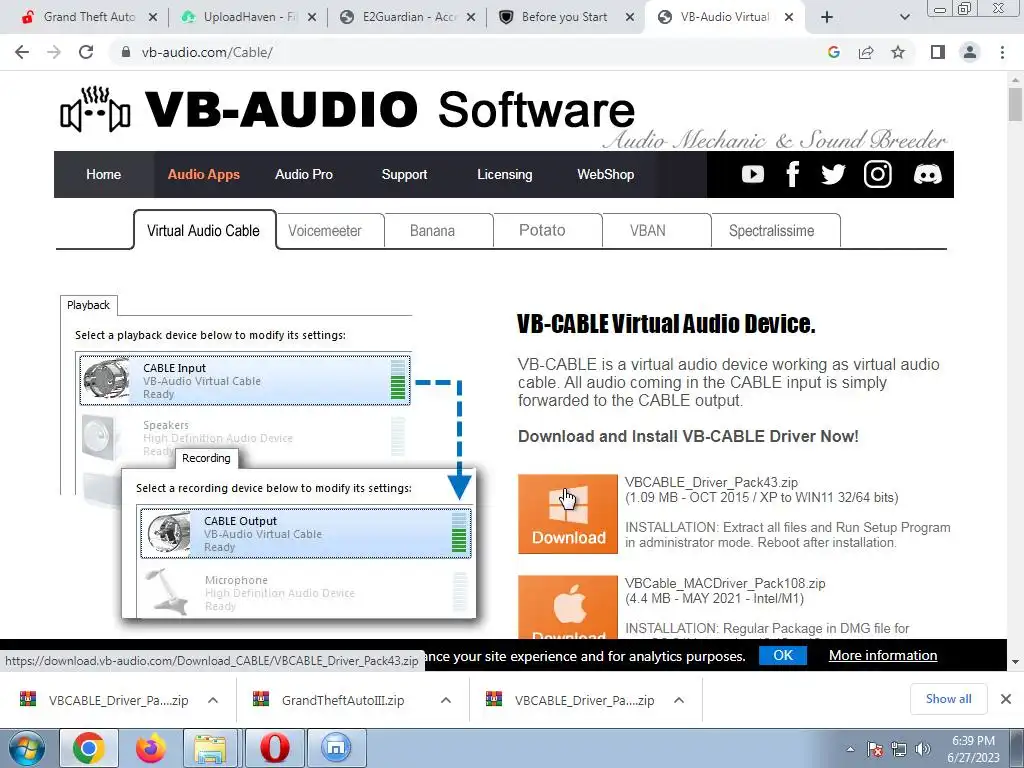This screenshot has width=1024, height=768.
Task: Open VB-Audio Facebook page icon
Action: coord(793,174)
